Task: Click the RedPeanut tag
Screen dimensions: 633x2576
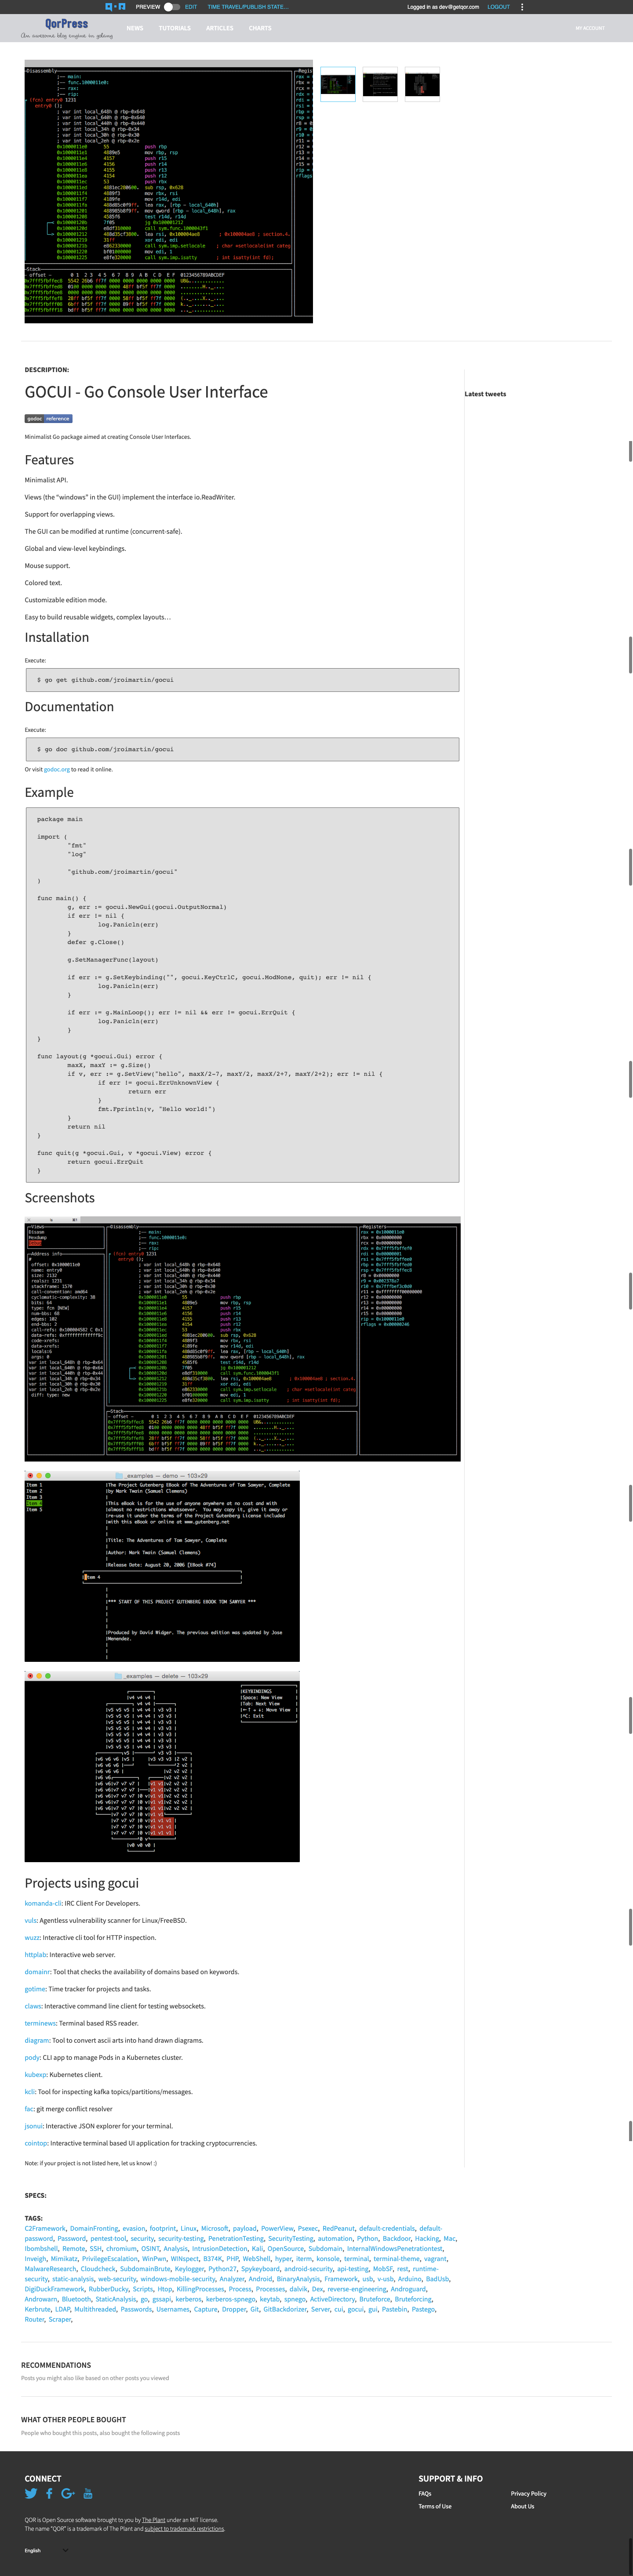Action: [338, 2228]
